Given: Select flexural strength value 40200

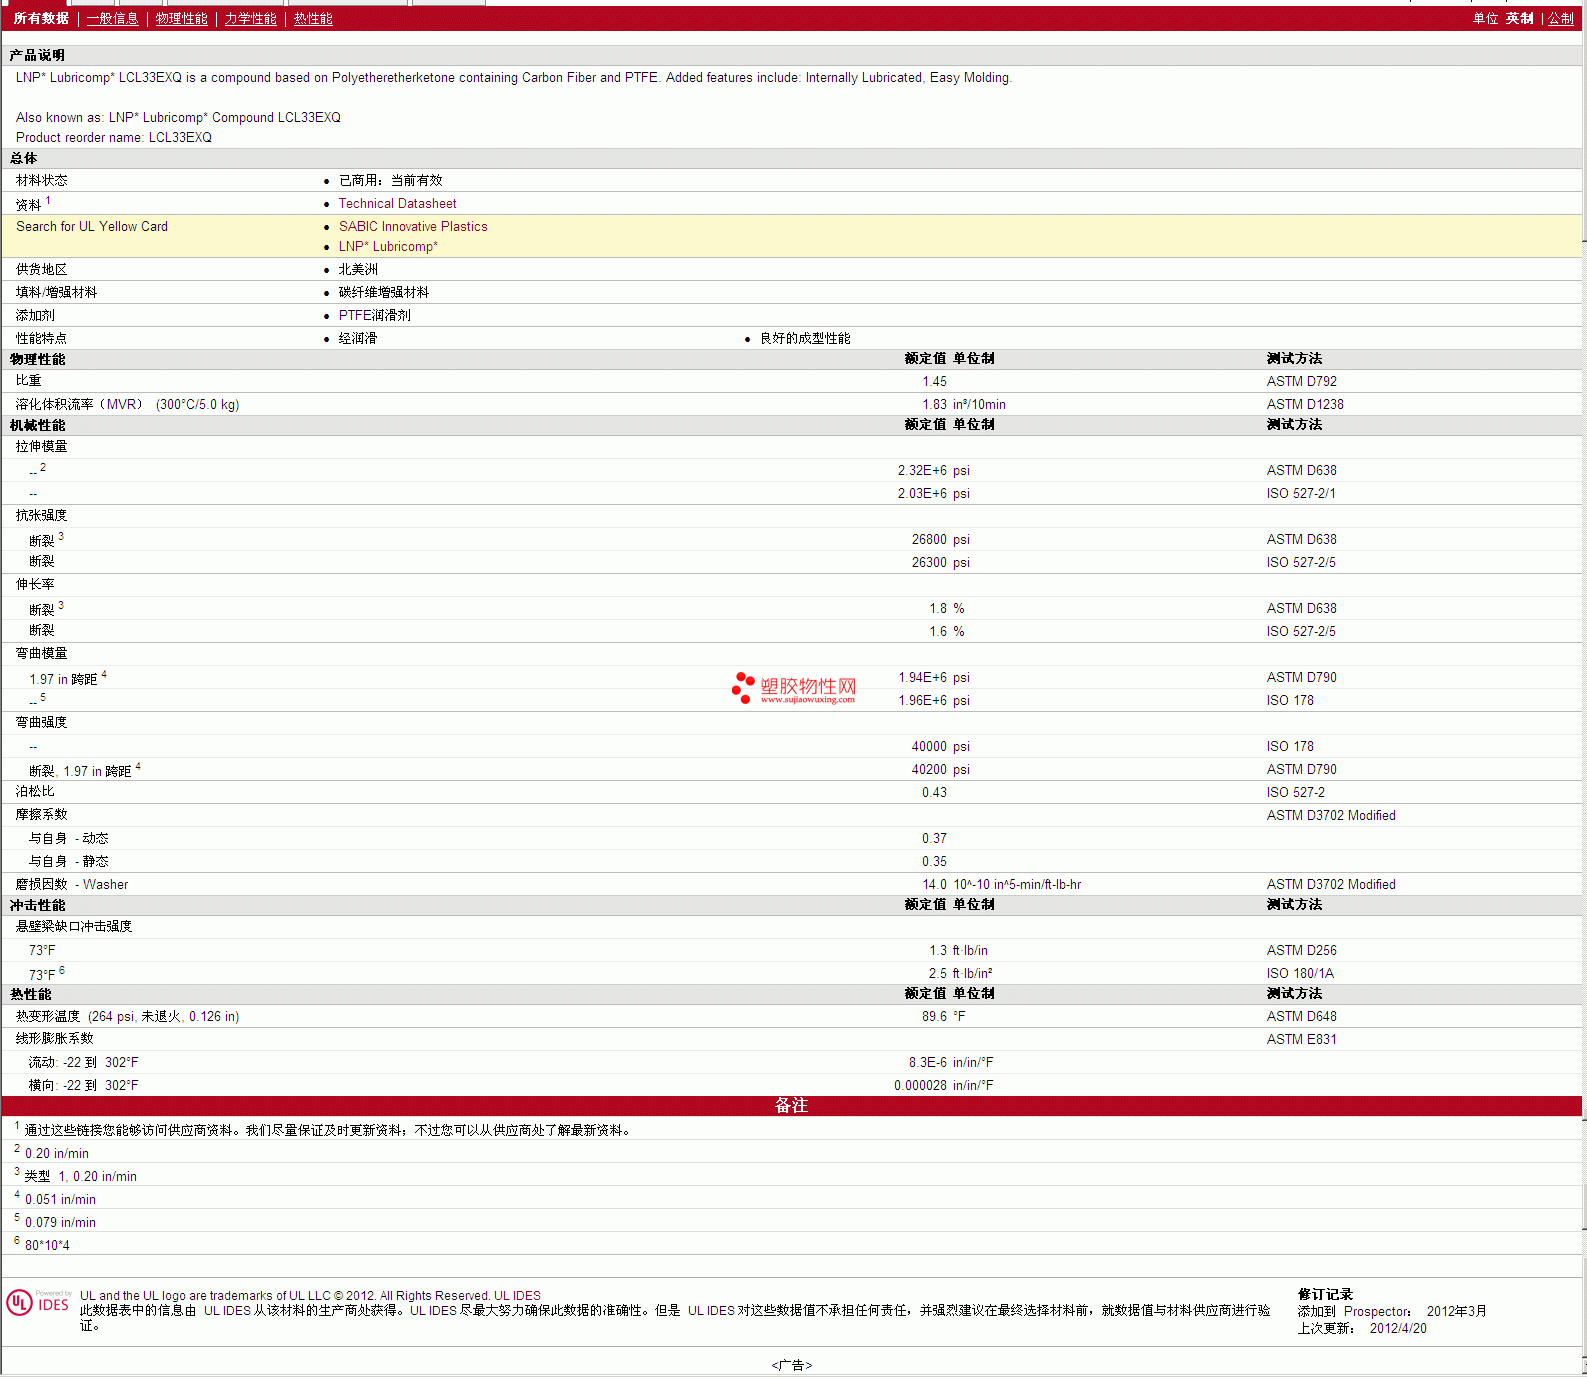Looking at the screenshot, I should [x=929, y=769].
